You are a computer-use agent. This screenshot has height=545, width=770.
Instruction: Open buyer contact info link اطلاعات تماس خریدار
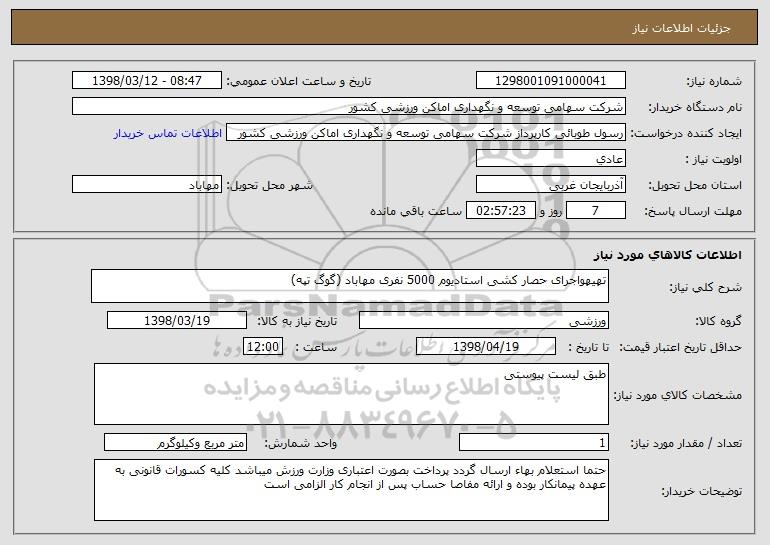point(168,134)
